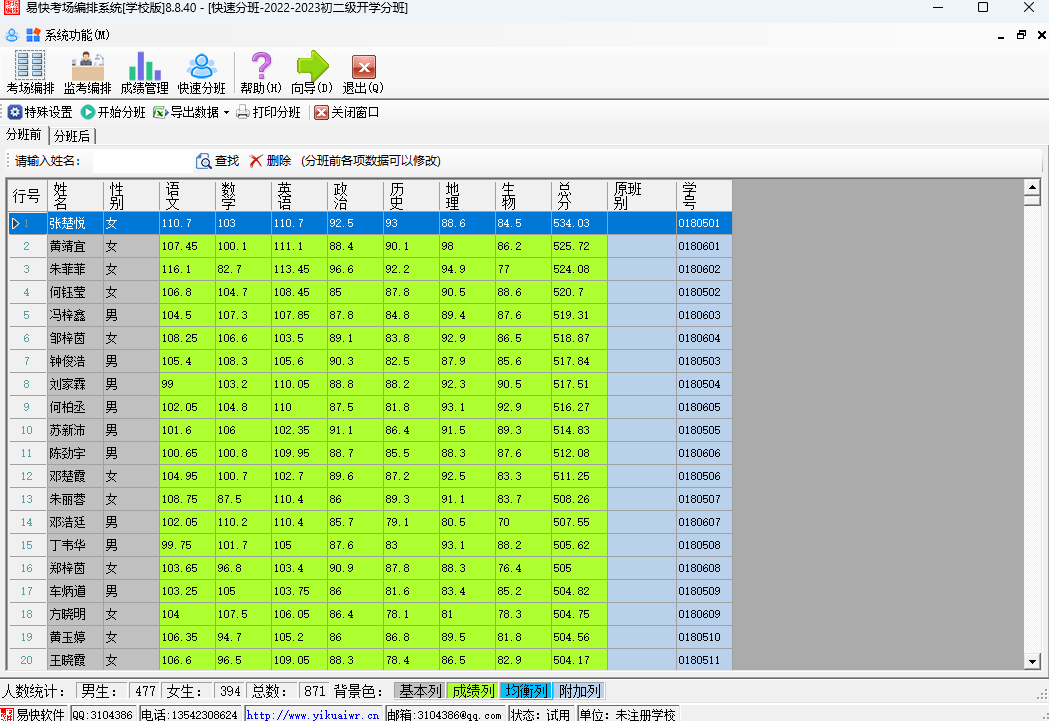Screen dimensions: 1049x721
Task: Click male count field 477
Action: tap(145, 691)
